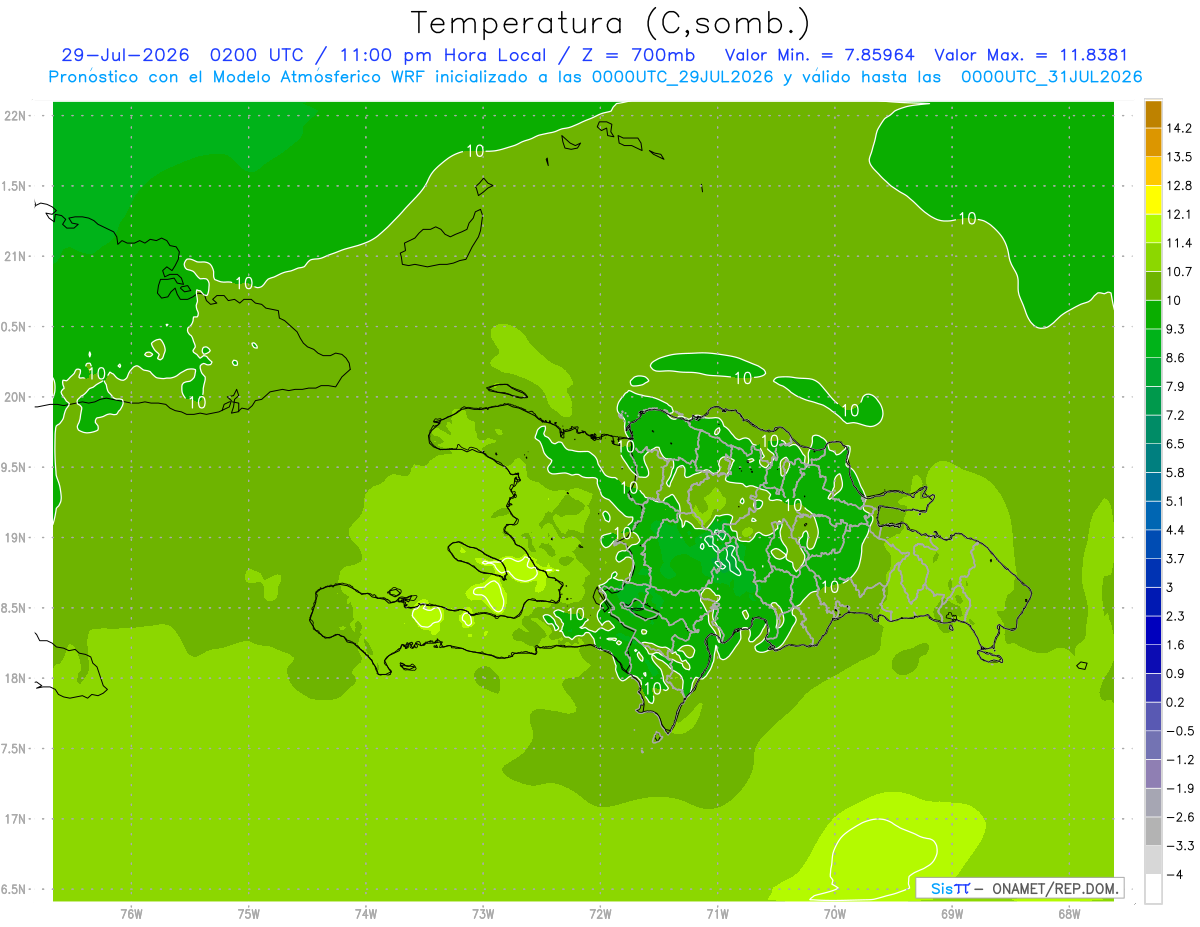The width and height of the screenshot is (1200, 927).
Task: Click the 9.3 color bar label
Action: coord(1176,329)
